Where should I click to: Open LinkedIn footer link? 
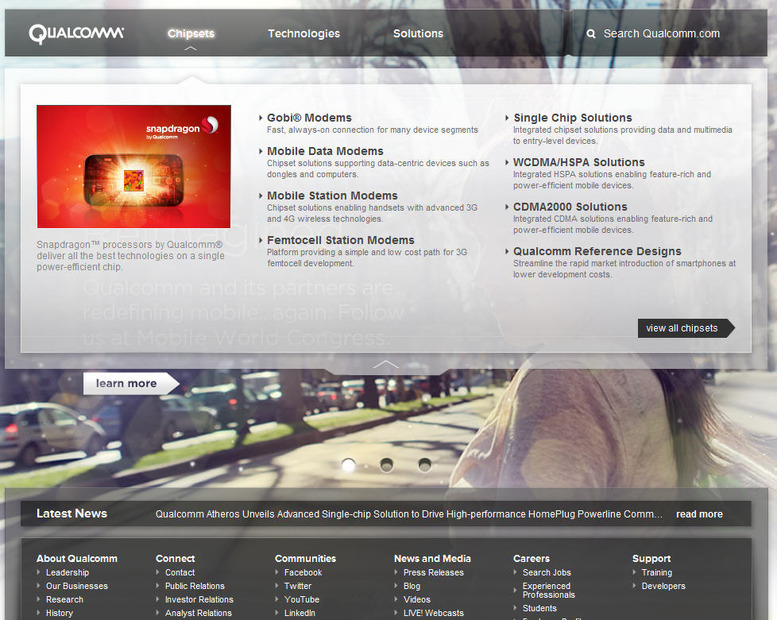click(x=300, y=613)
